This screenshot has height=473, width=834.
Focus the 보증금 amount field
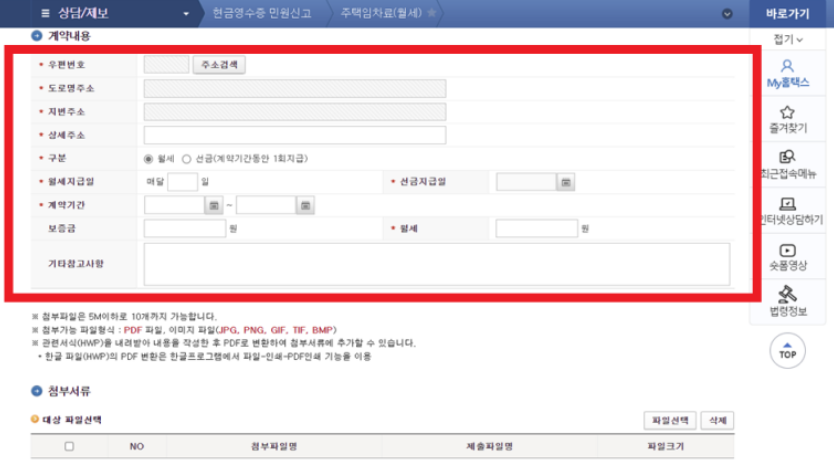[185, 229]
